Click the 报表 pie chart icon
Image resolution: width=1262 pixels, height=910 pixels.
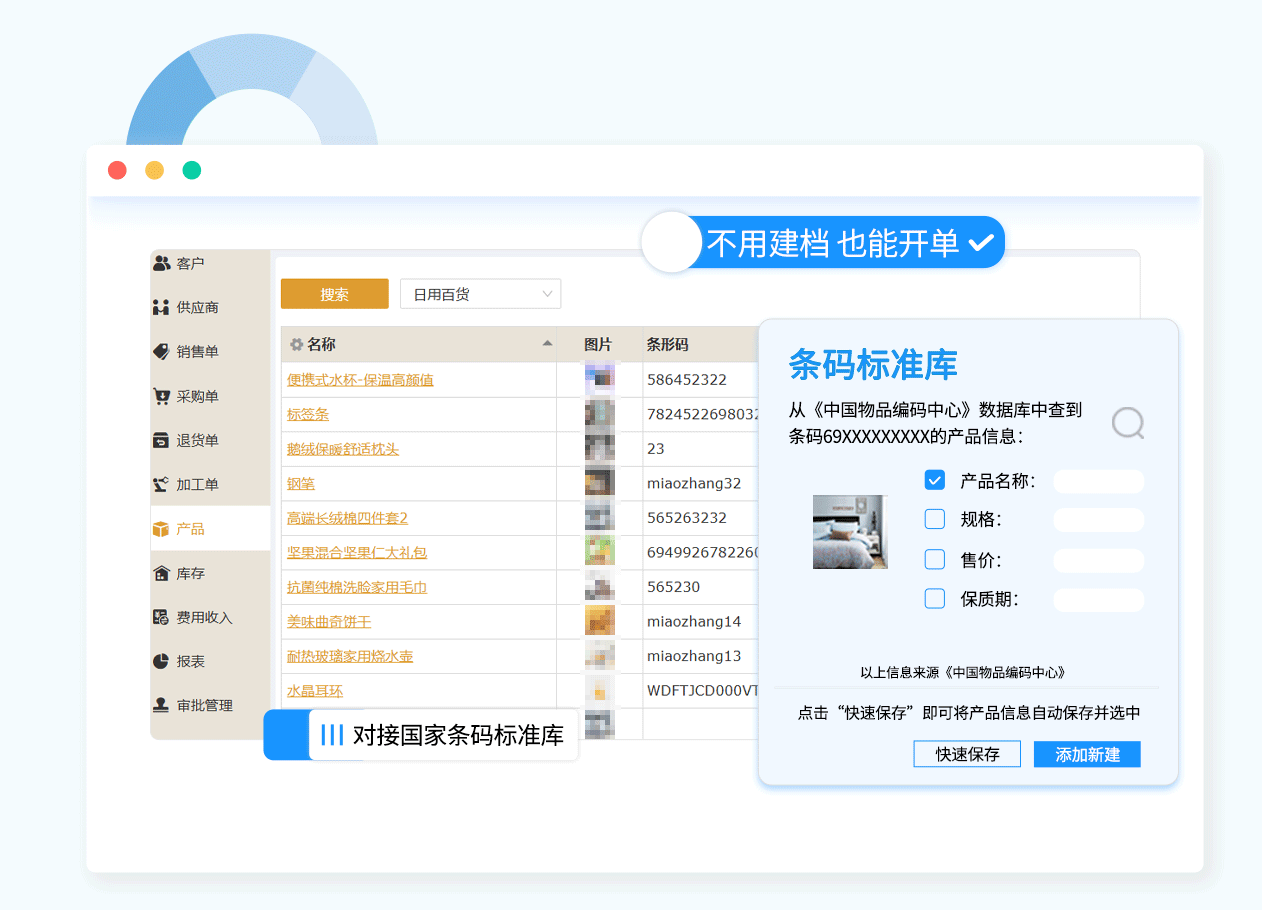161,661
